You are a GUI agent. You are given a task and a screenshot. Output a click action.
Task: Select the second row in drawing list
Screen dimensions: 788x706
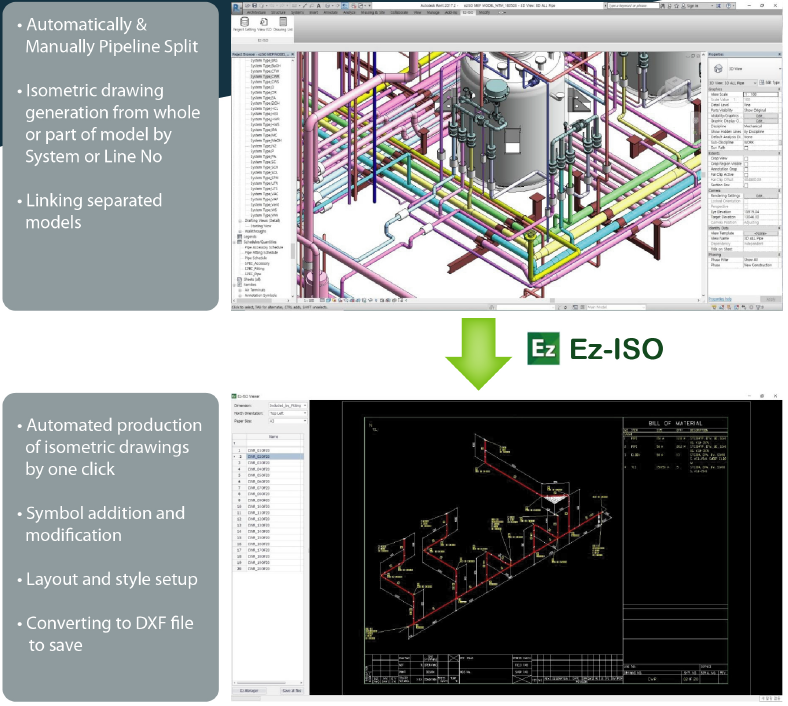pos(270,457)
